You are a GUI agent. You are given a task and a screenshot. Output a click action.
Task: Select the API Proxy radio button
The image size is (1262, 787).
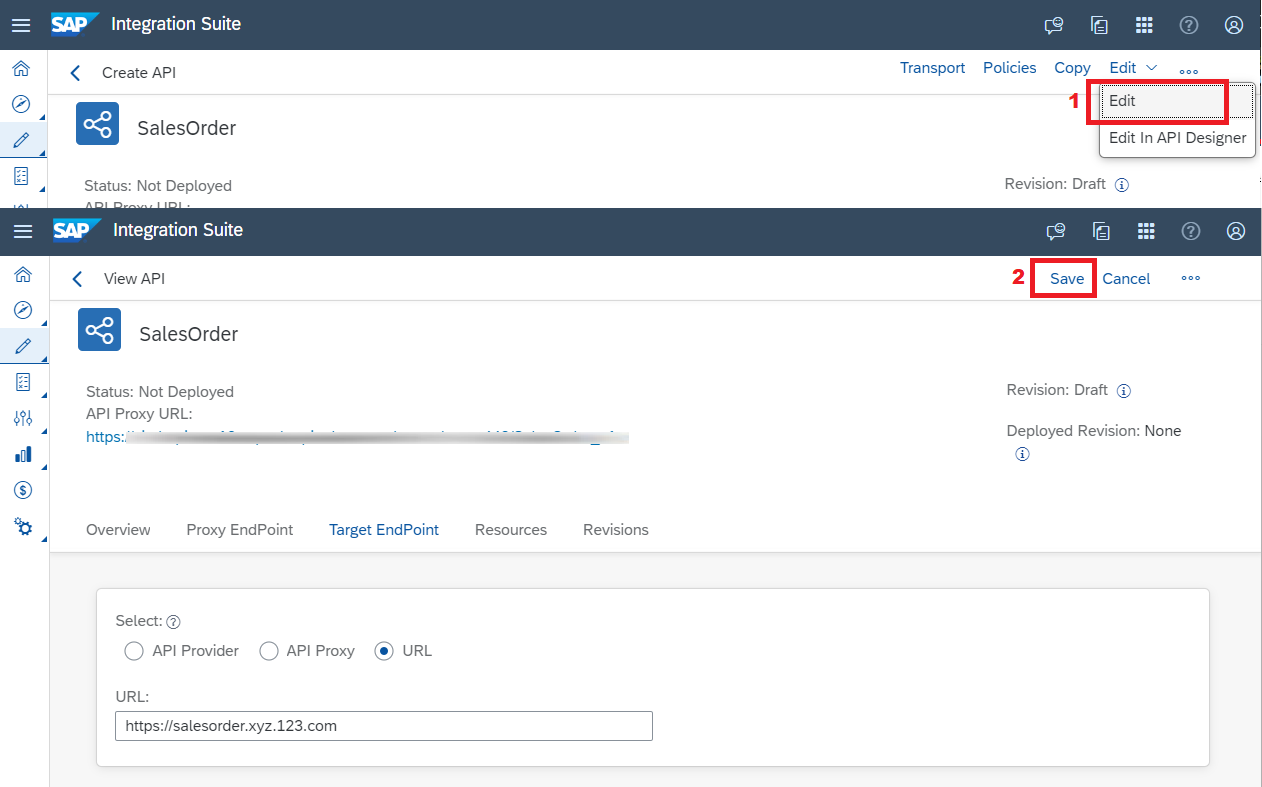click(268, 651)
